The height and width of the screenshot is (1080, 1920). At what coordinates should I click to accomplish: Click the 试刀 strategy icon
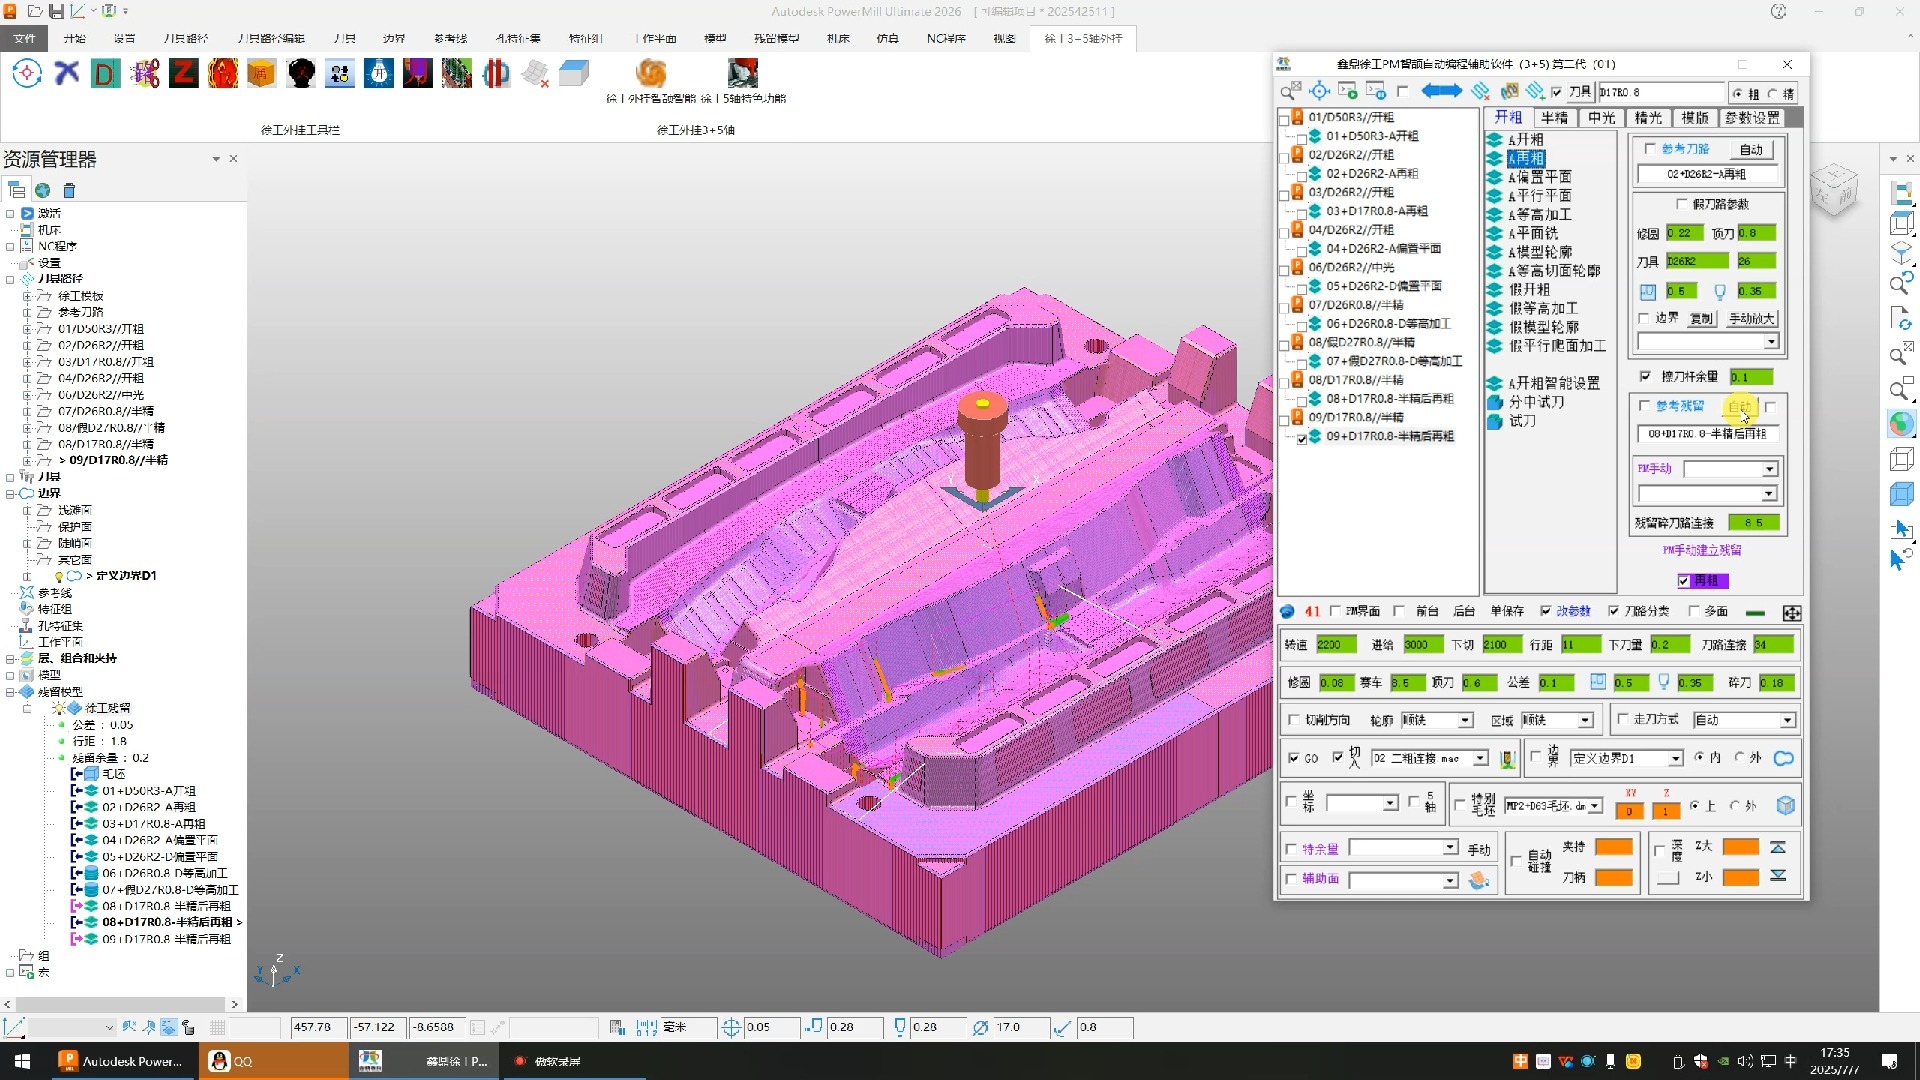pyautogui.click(x=1496, y=421)
